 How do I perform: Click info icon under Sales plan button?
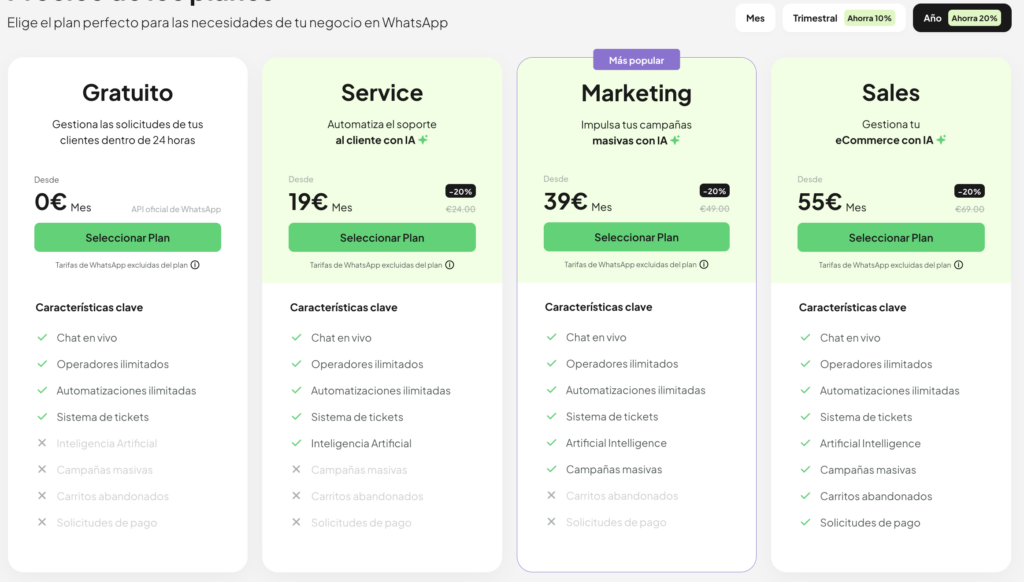point(958,265)
